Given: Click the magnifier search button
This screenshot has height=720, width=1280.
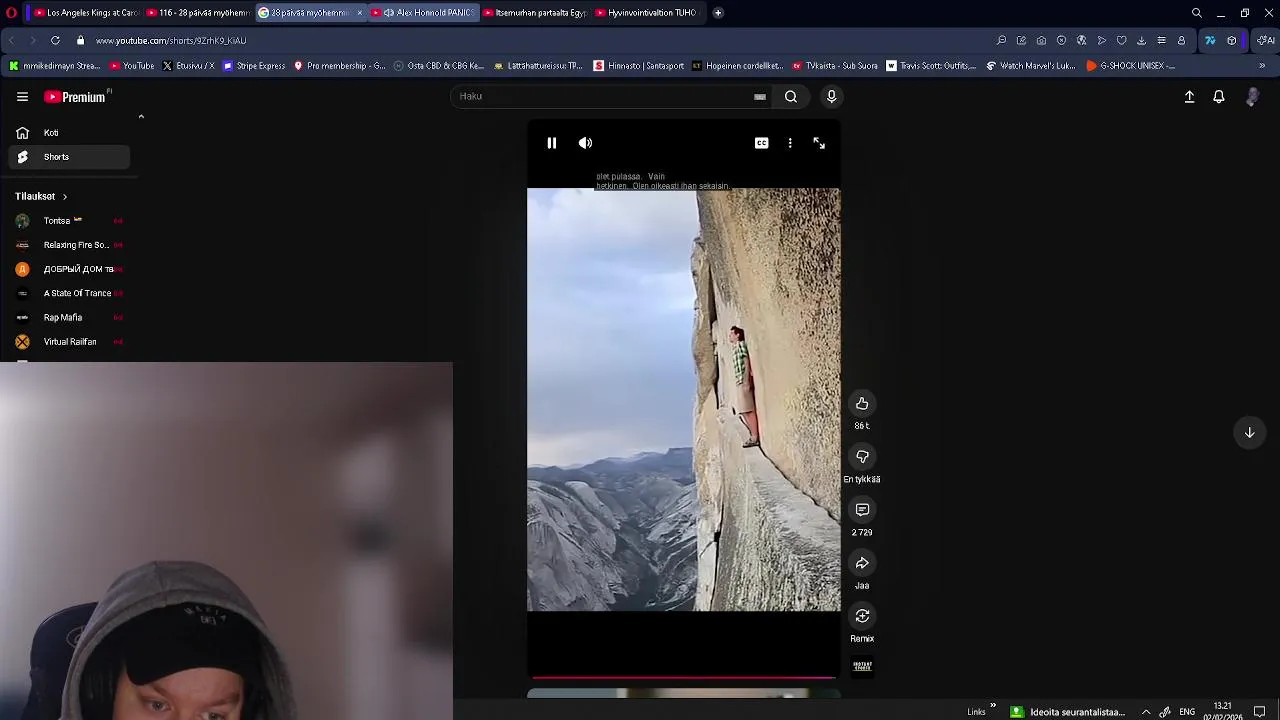Looking at the screenshot, I should 791,96.
